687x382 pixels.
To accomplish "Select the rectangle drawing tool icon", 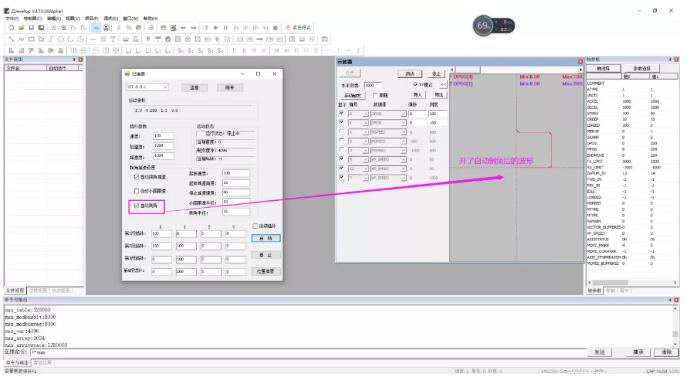I will coord(31,39).
